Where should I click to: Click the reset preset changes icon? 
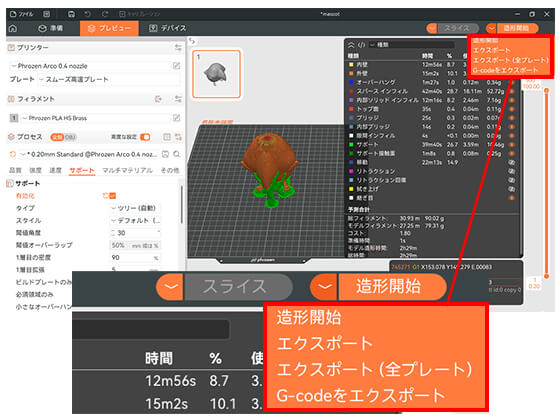[13, 154]
